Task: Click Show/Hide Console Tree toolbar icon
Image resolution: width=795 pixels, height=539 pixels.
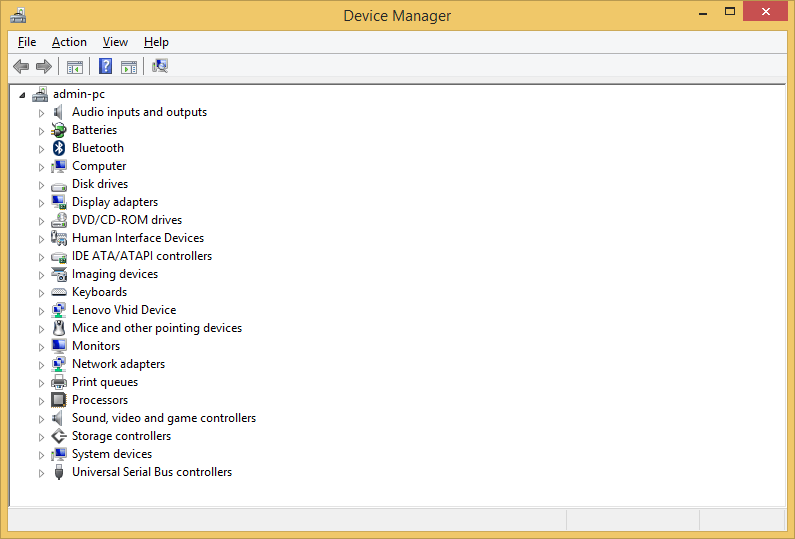Action: click(74, 67)
